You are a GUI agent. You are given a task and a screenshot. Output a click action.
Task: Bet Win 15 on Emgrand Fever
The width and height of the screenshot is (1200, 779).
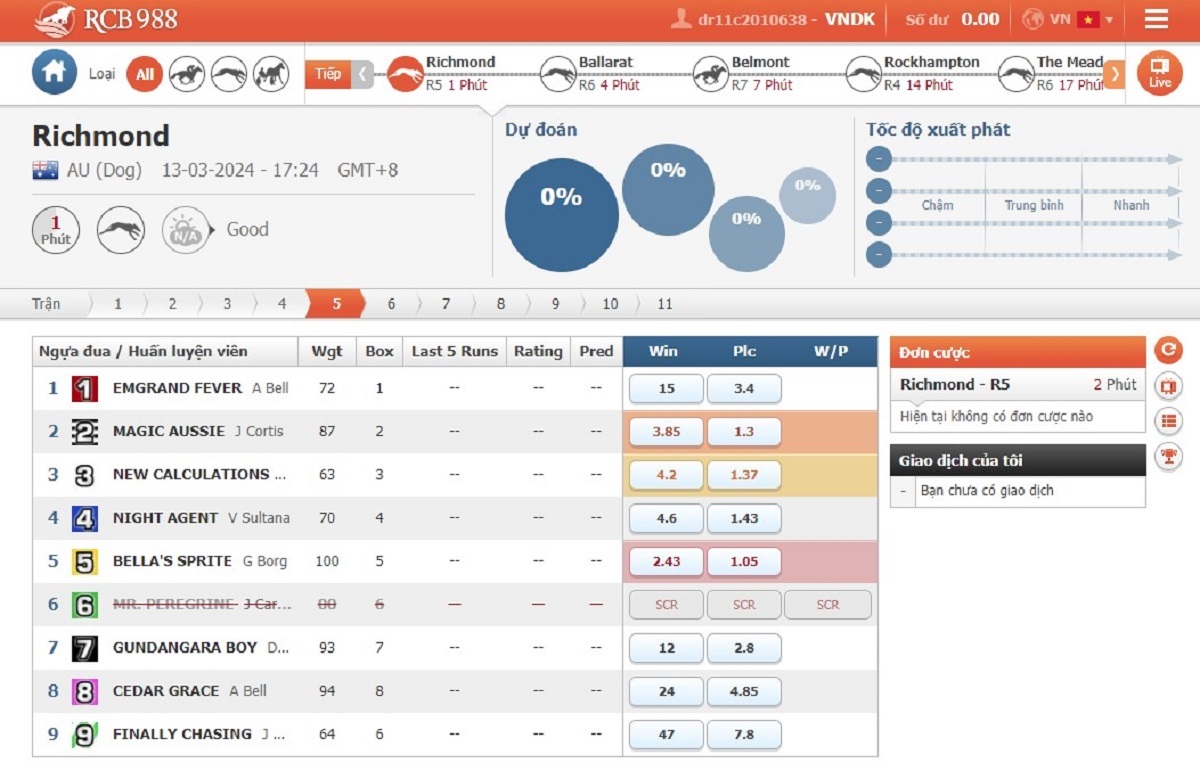click(x=666, y=389)
